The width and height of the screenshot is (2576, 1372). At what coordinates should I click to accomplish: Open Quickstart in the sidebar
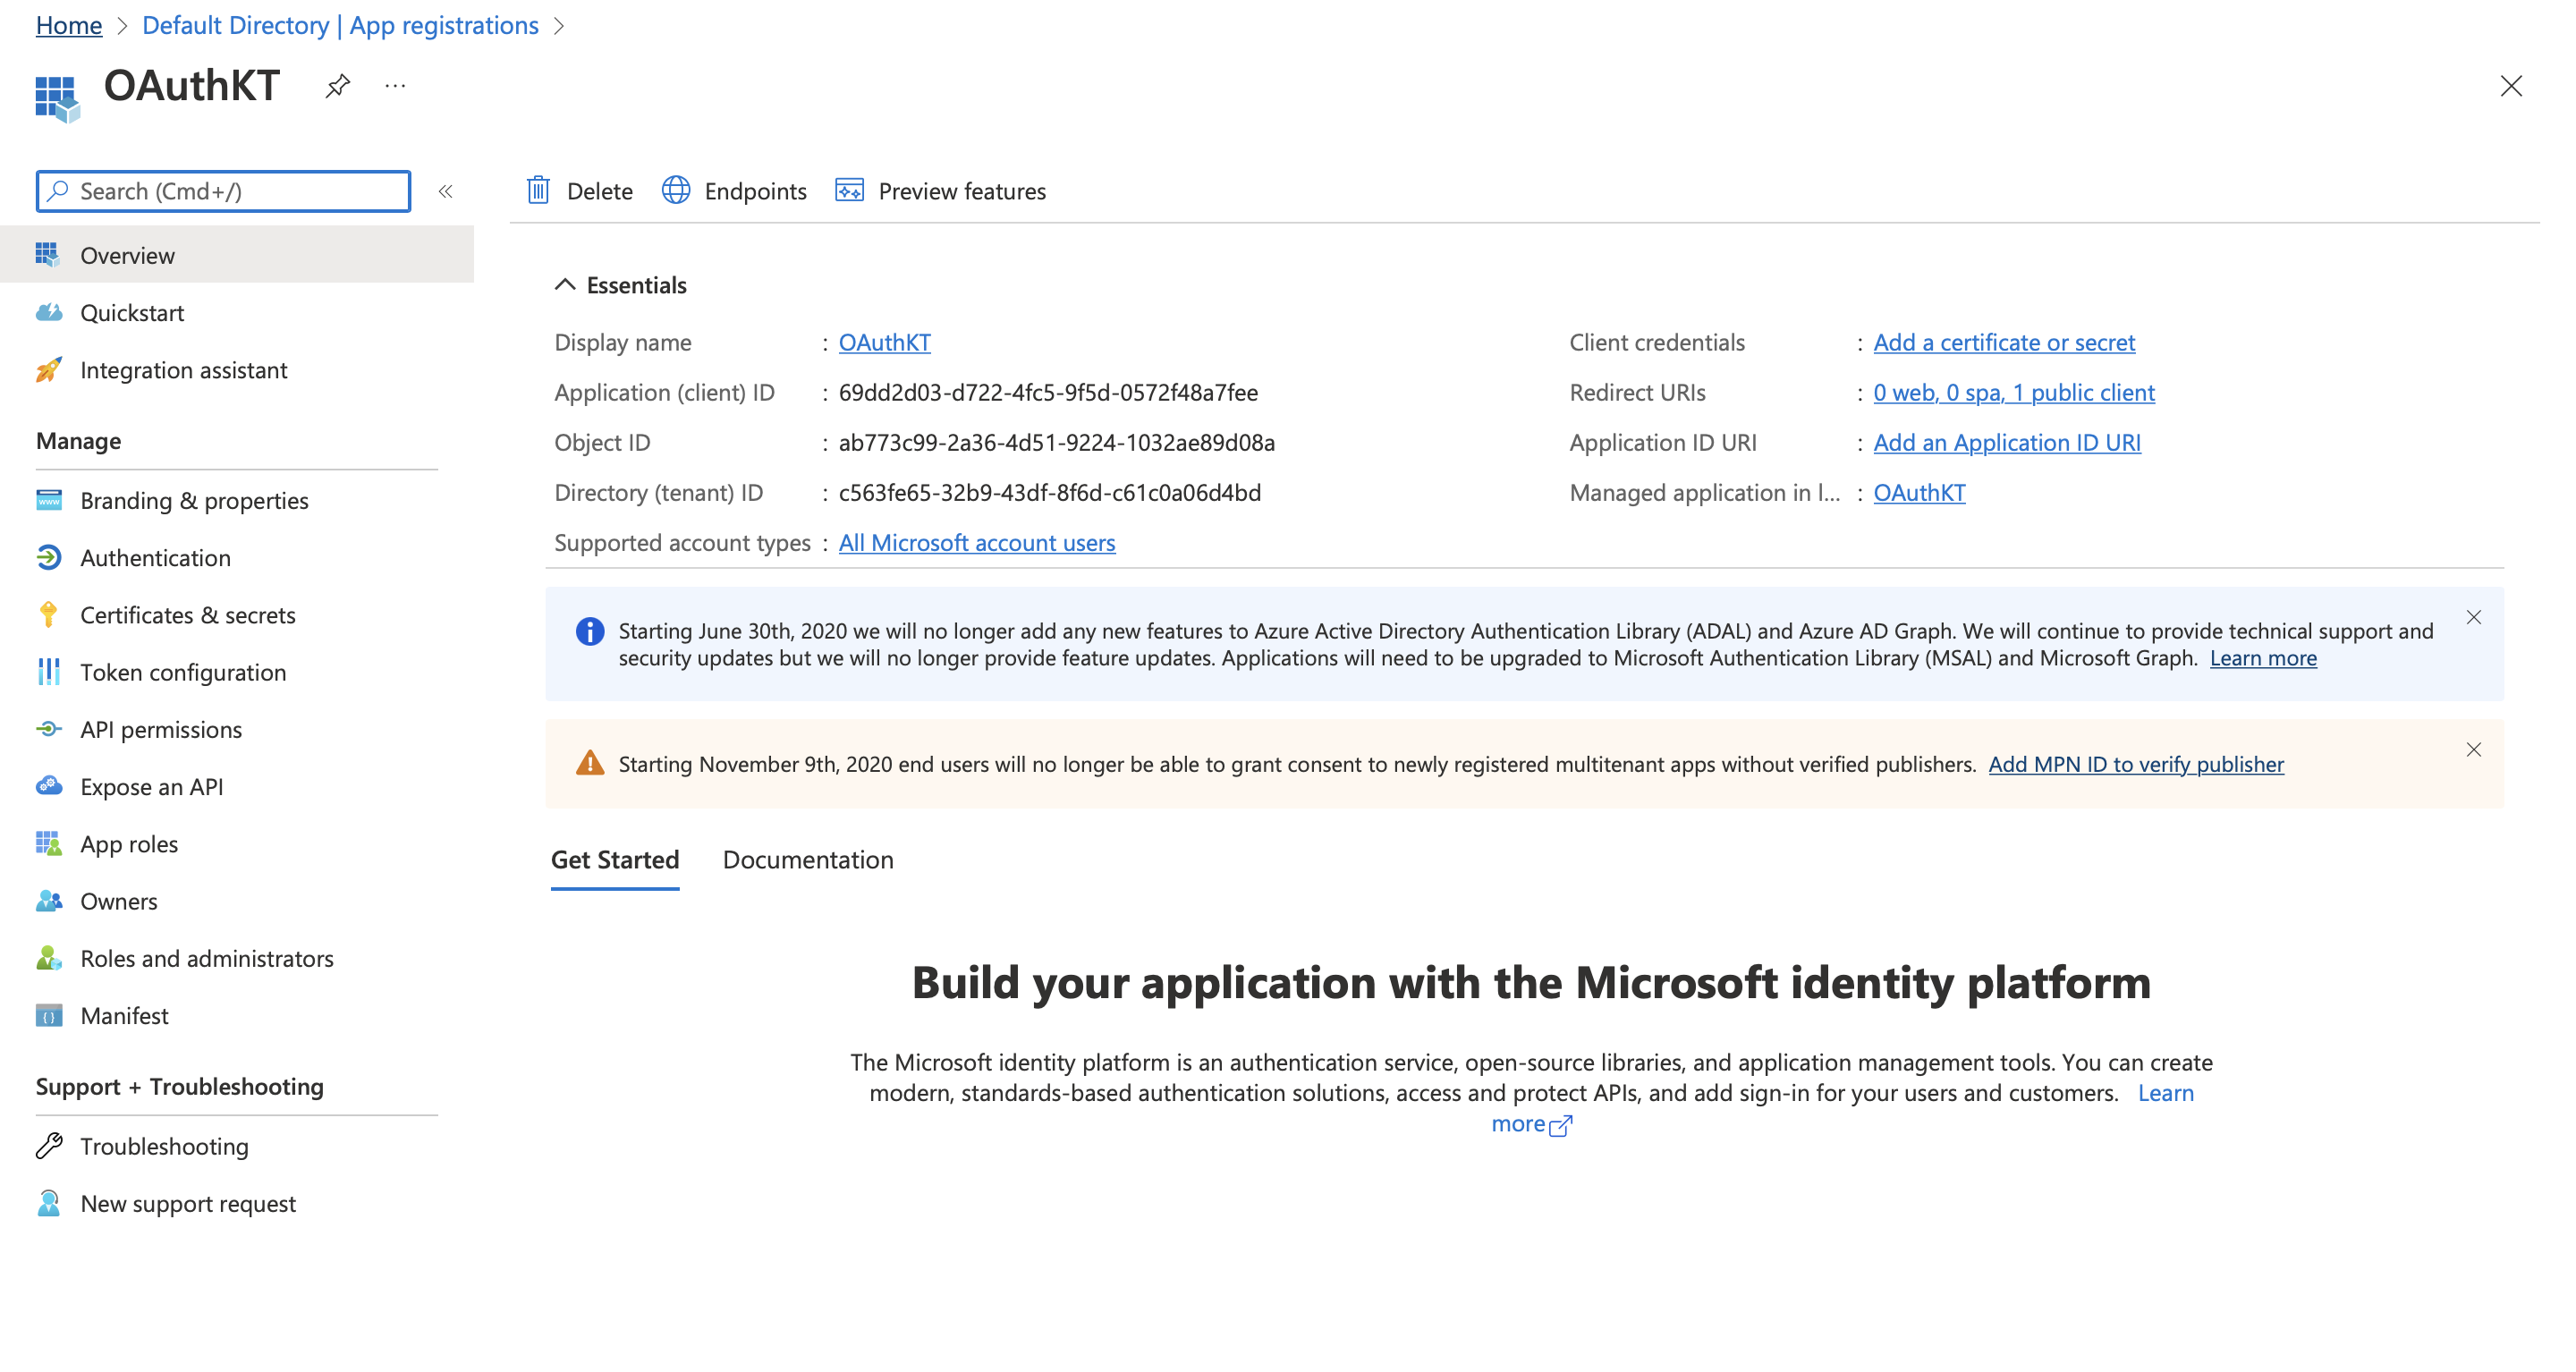pos(237,312)
